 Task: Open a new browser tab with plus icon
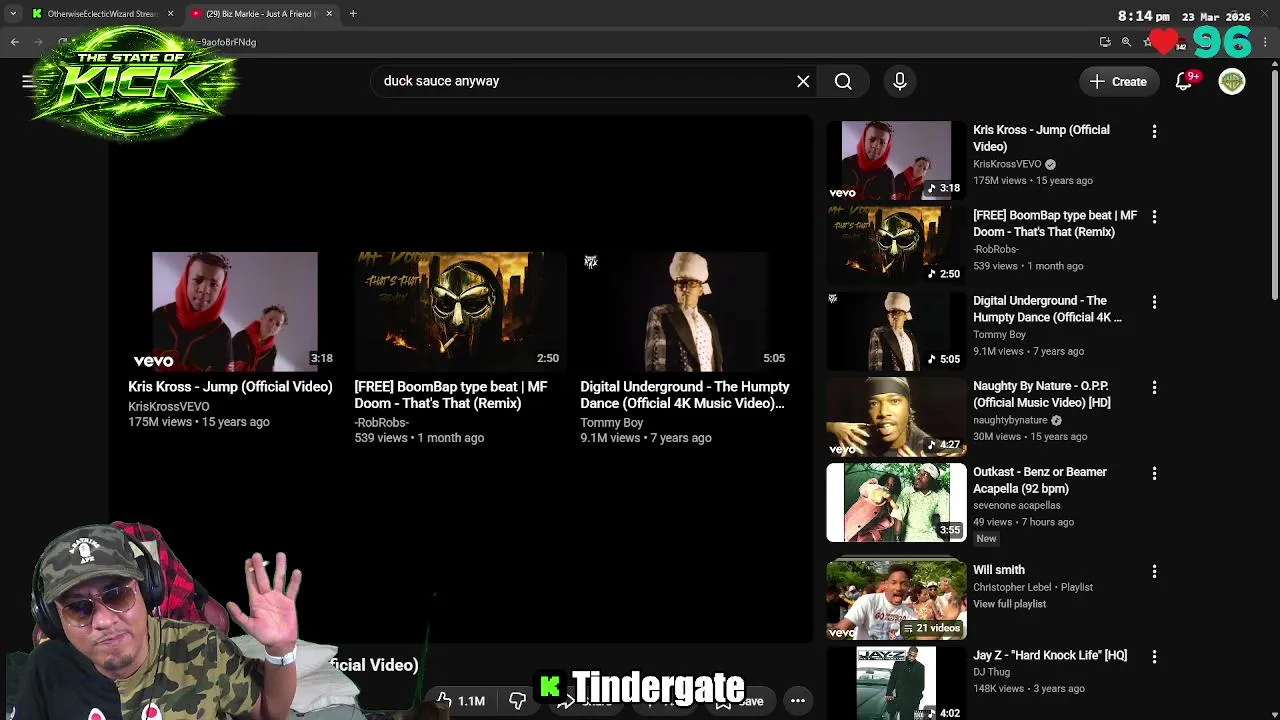(x=353, y=14)
